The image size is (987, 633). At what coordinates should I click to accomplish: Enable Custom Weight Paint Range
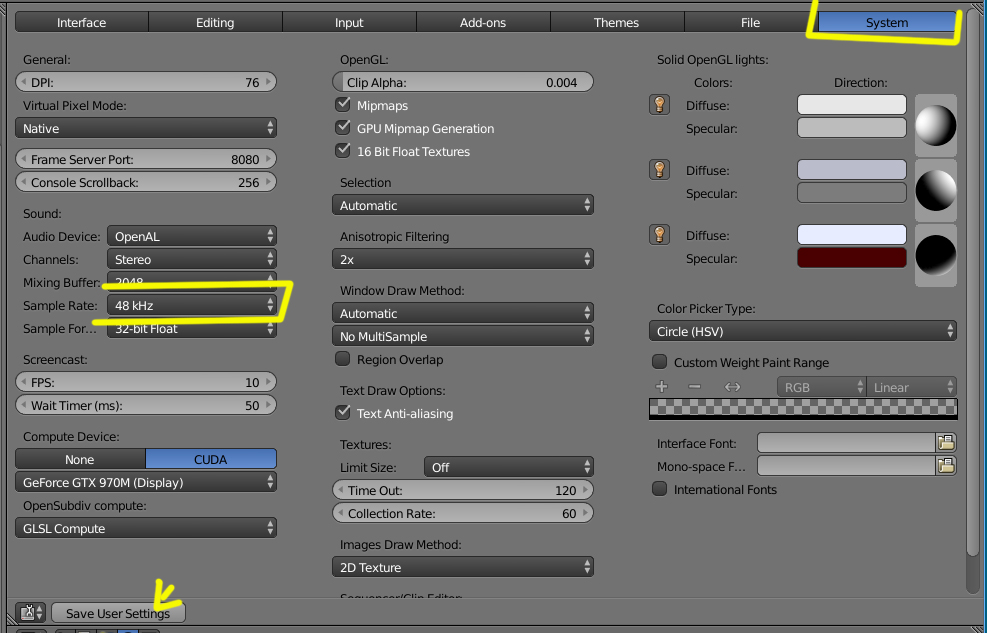(660, 362)
